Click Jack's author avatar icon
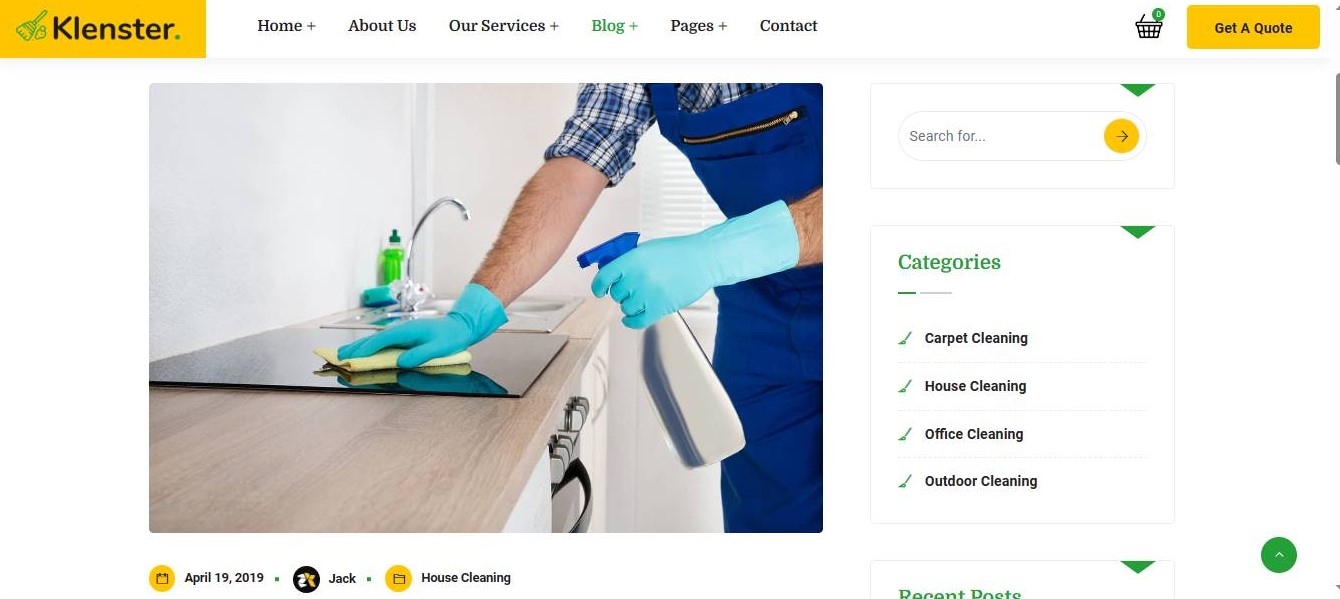 tap(306, 579)
